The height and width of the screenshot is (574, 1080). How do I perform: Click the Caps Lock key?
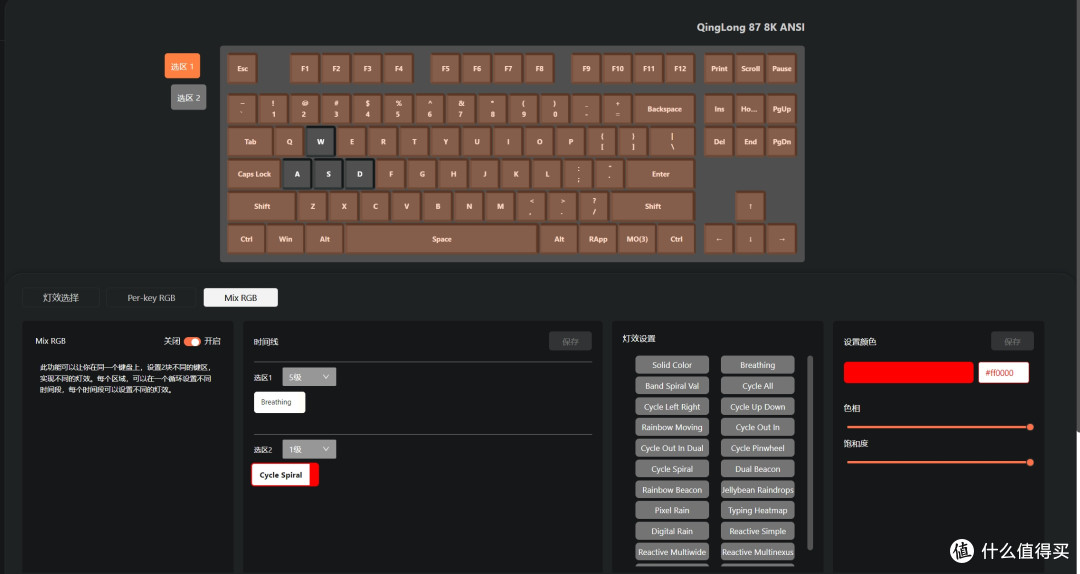click(254, 174)
